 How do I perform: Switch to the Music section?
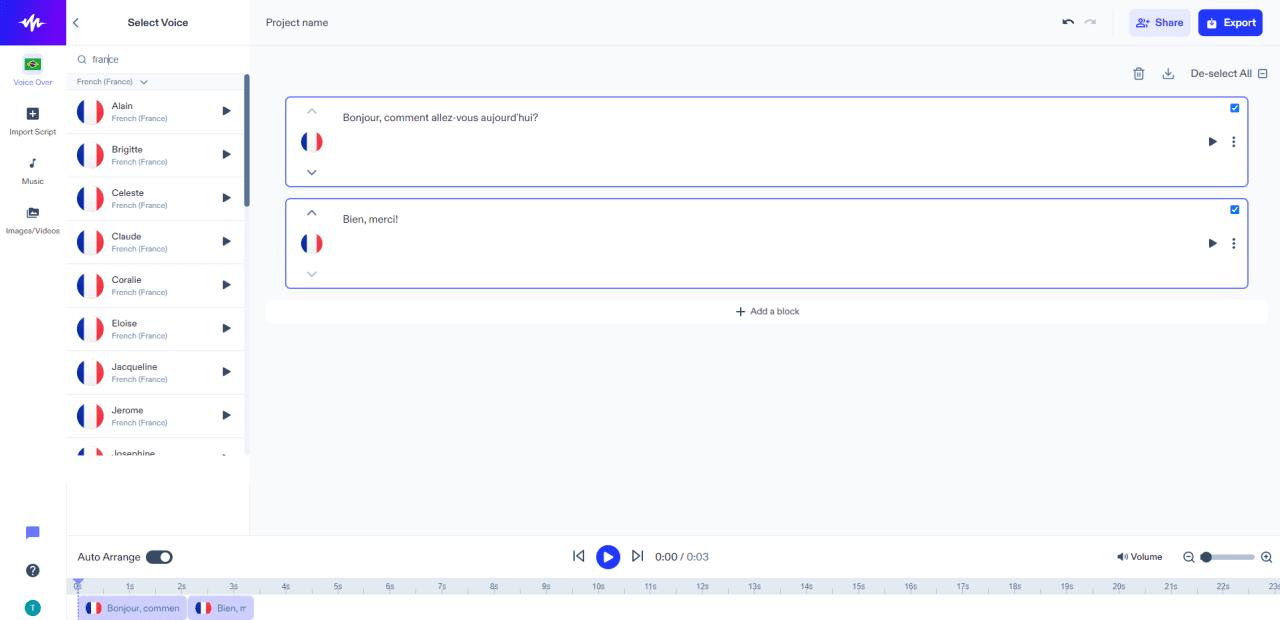(33, 171)
